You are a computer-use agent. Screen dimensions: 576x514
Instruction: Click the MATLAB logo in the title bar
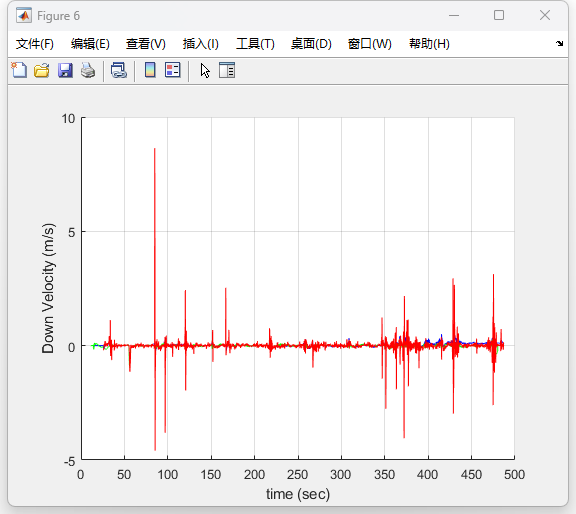coord(24,15)
